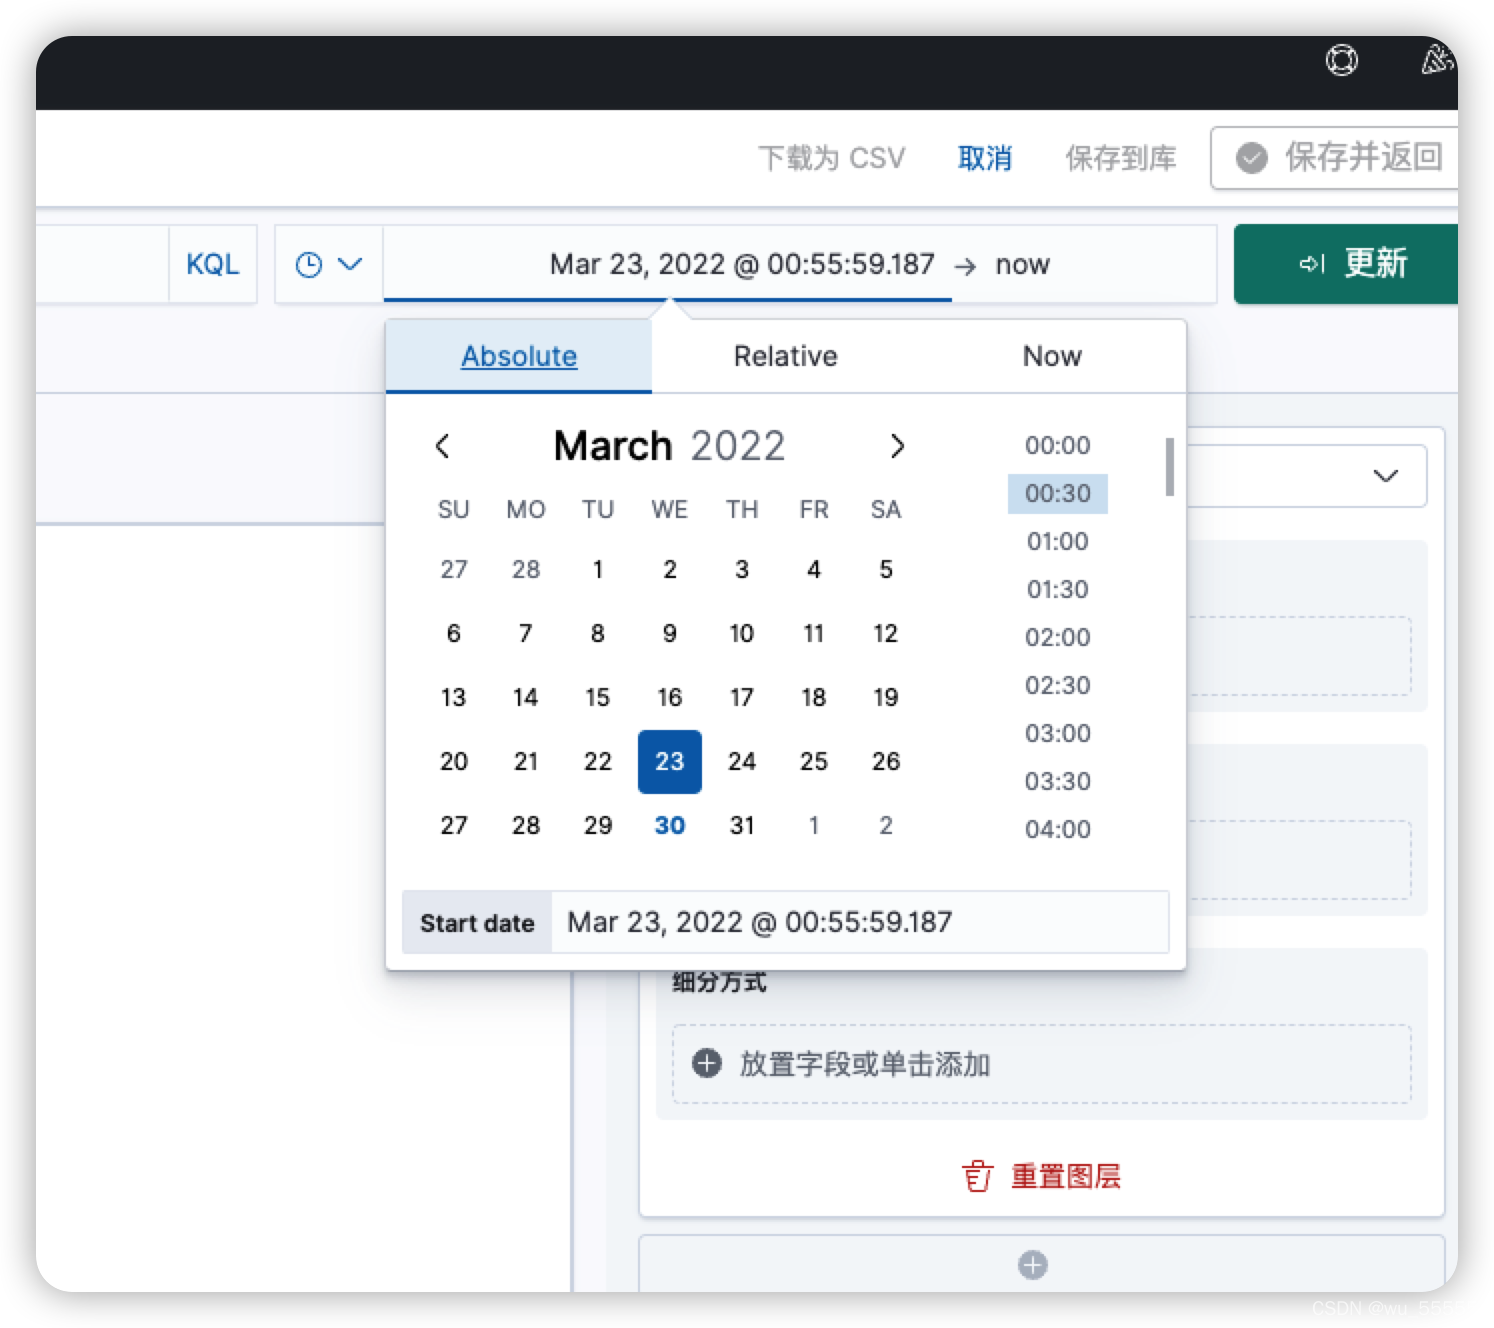Go to the next month arrow
1494x1328 pixels.
click(897, 446)
